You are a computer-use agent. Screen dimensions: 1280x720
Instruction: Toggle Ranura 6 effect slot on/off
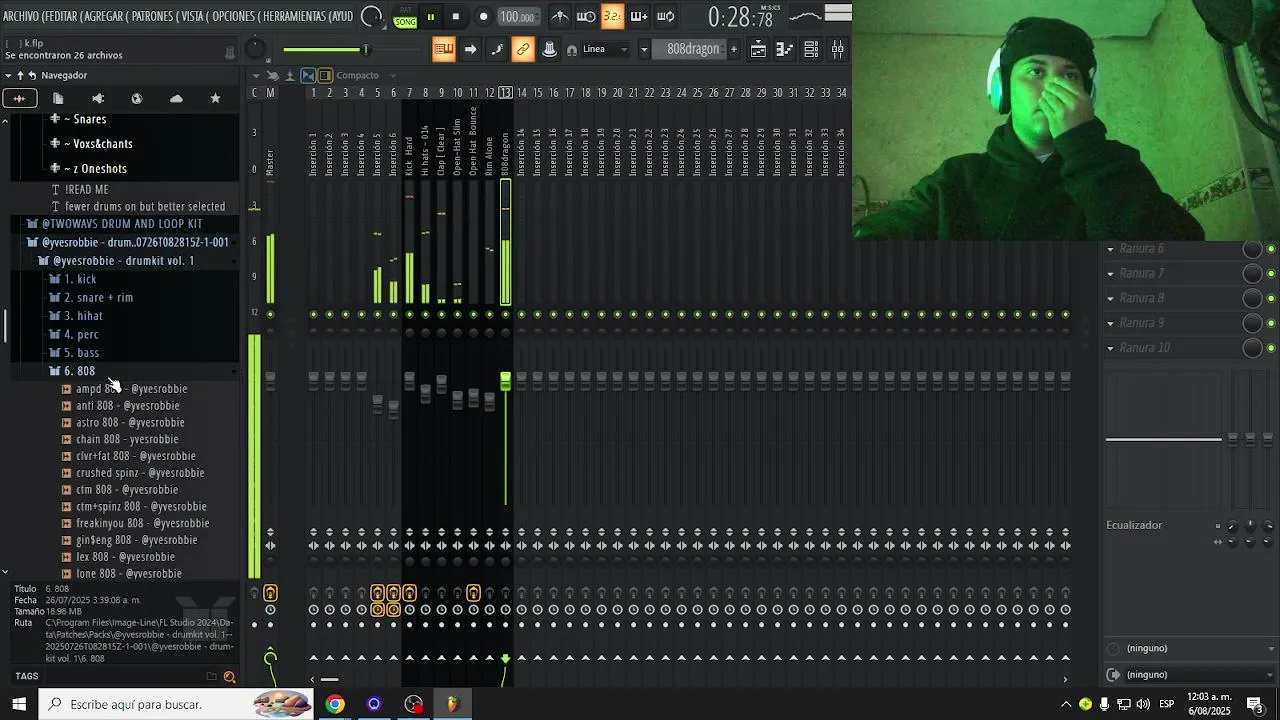coord(1271,249)
